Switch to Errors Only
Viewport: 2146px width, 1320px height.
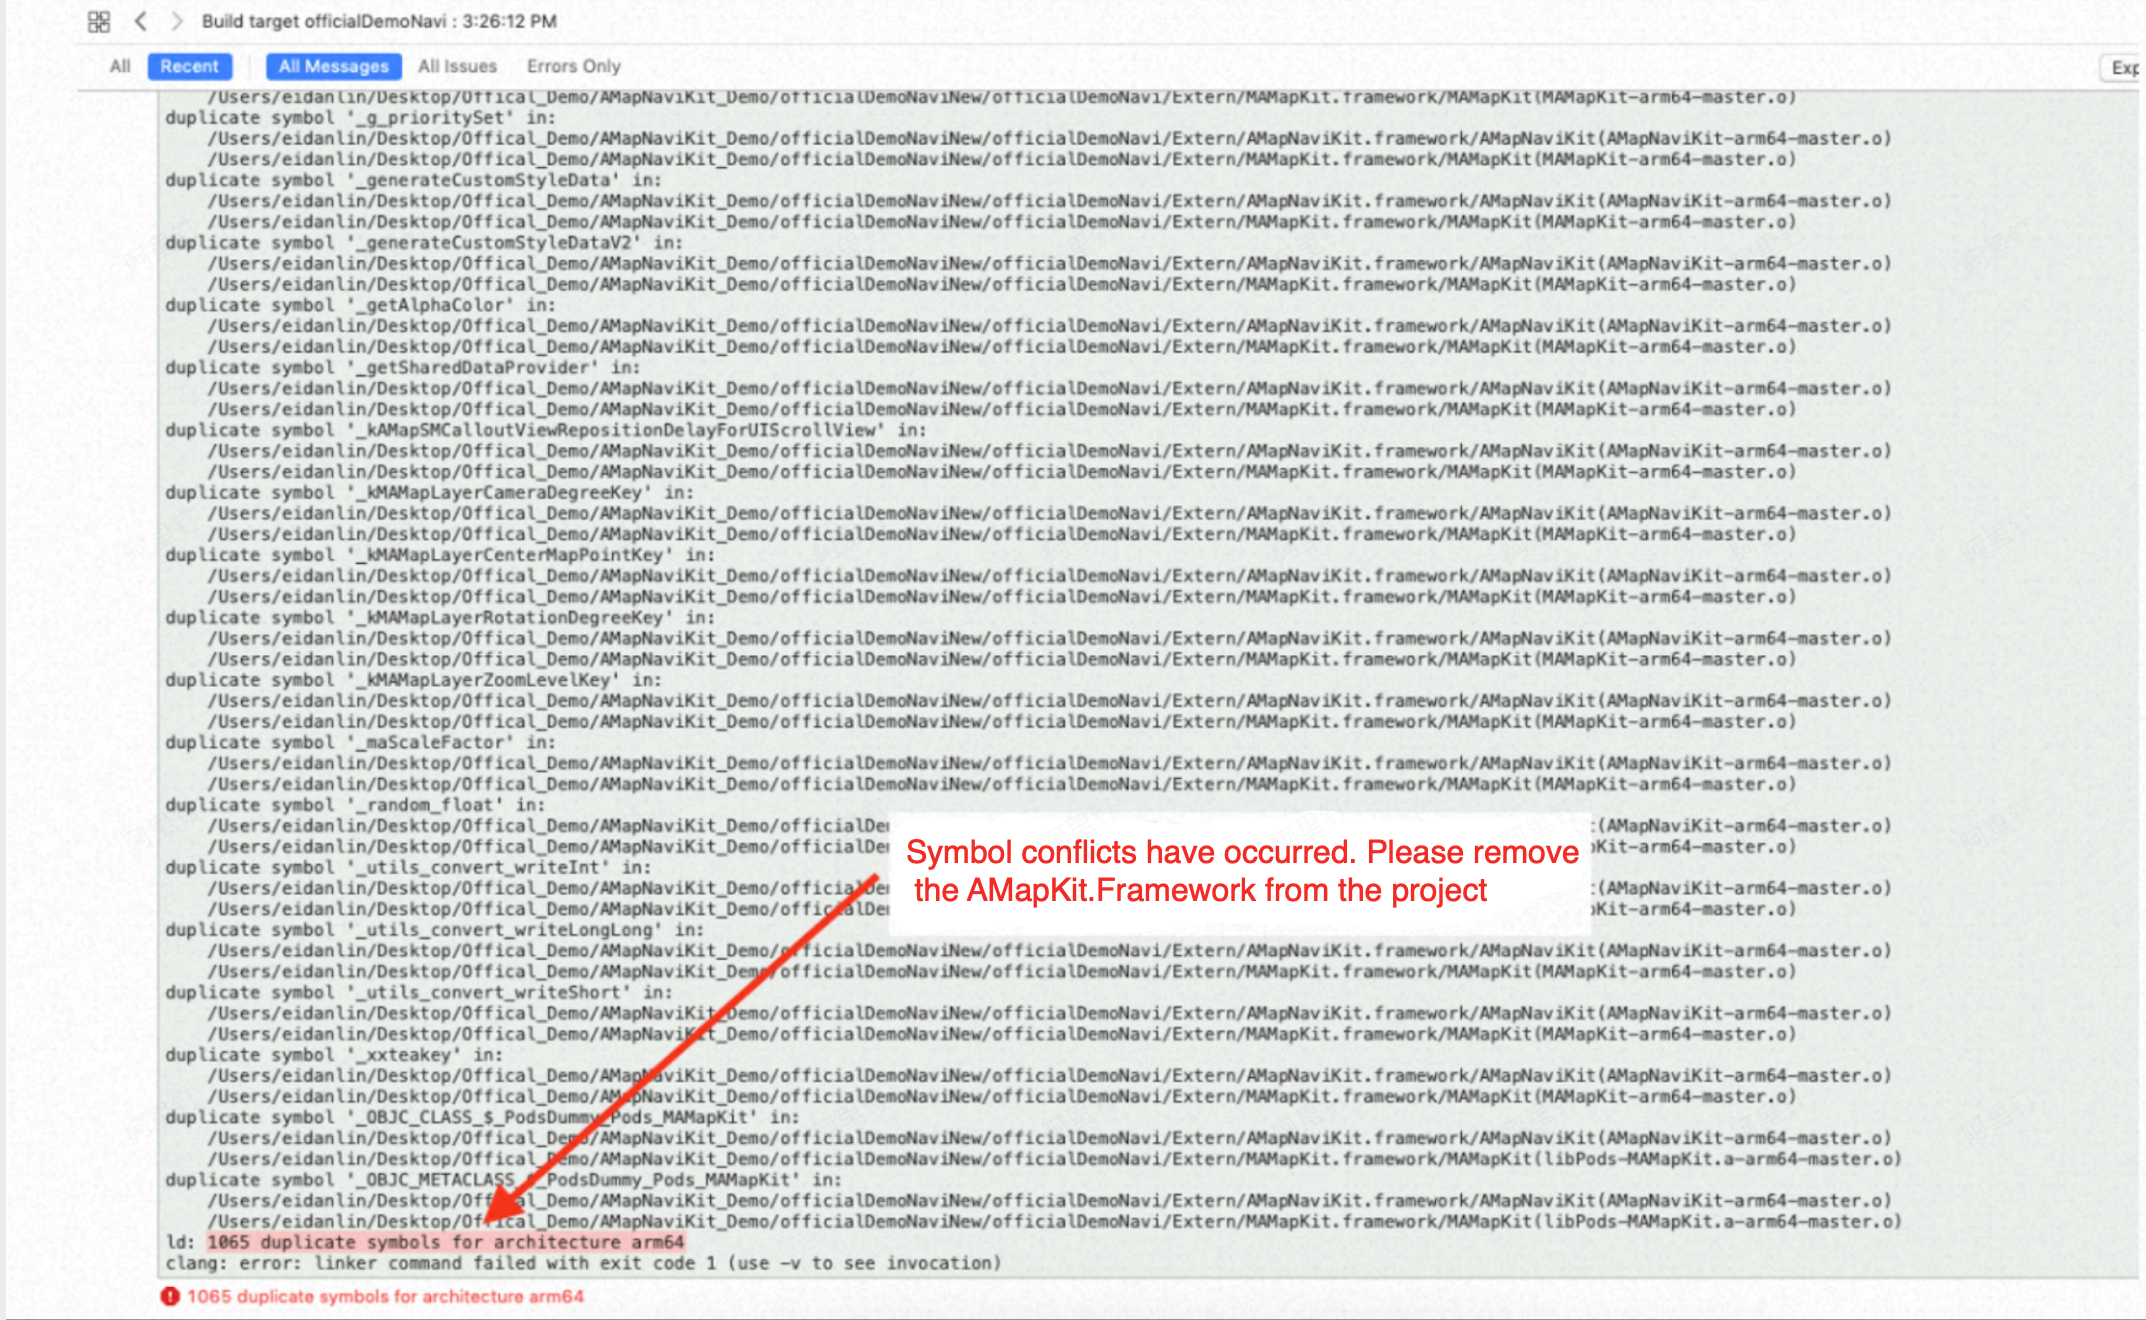(x=574, y=66)
